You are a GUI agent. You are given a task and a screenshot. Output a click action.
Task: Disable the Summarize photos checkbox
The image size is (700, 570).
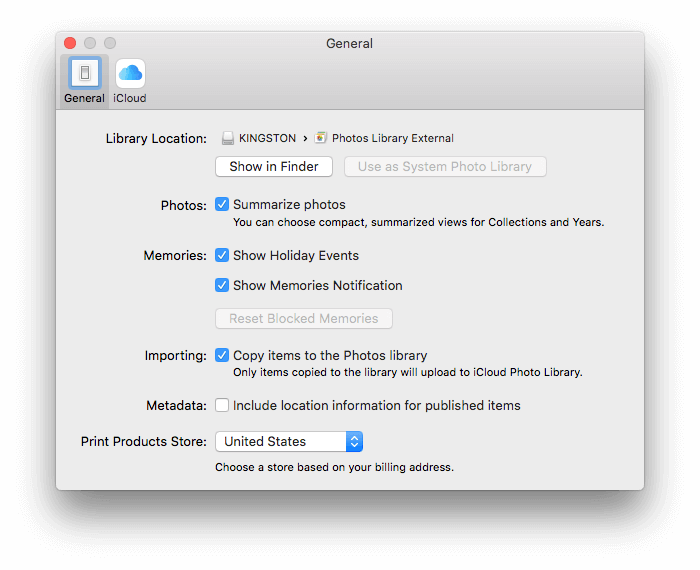pyautogui.click(x=222, y=205)
